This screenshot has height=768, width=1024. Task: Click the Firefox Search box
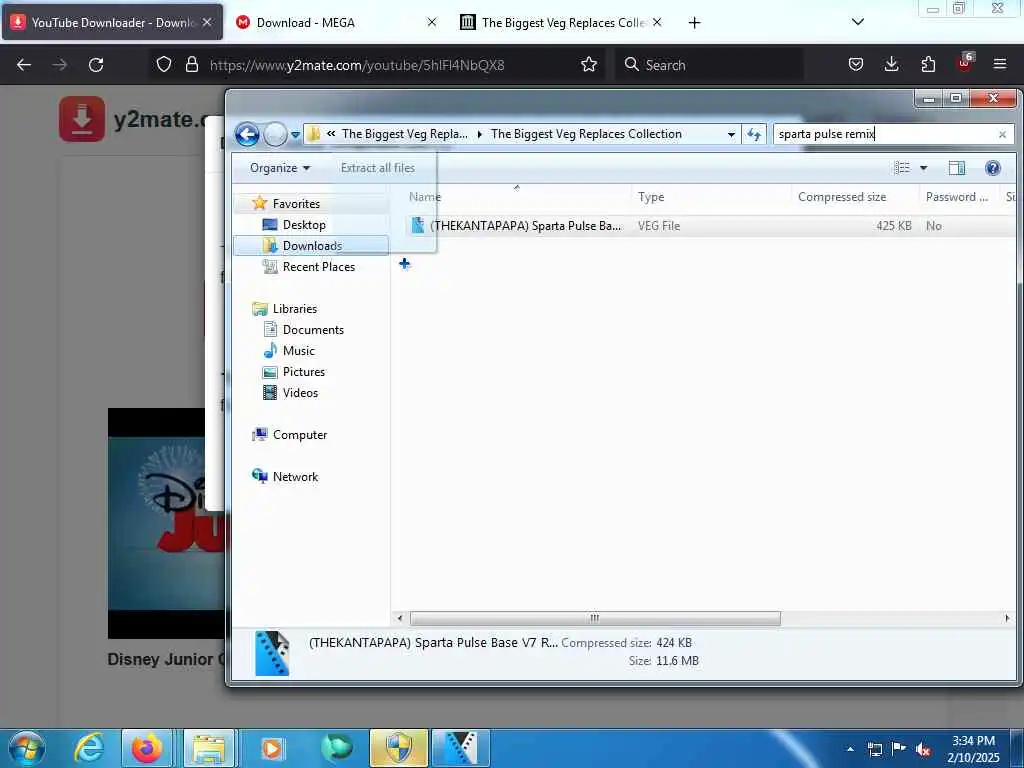click(709, 65)
